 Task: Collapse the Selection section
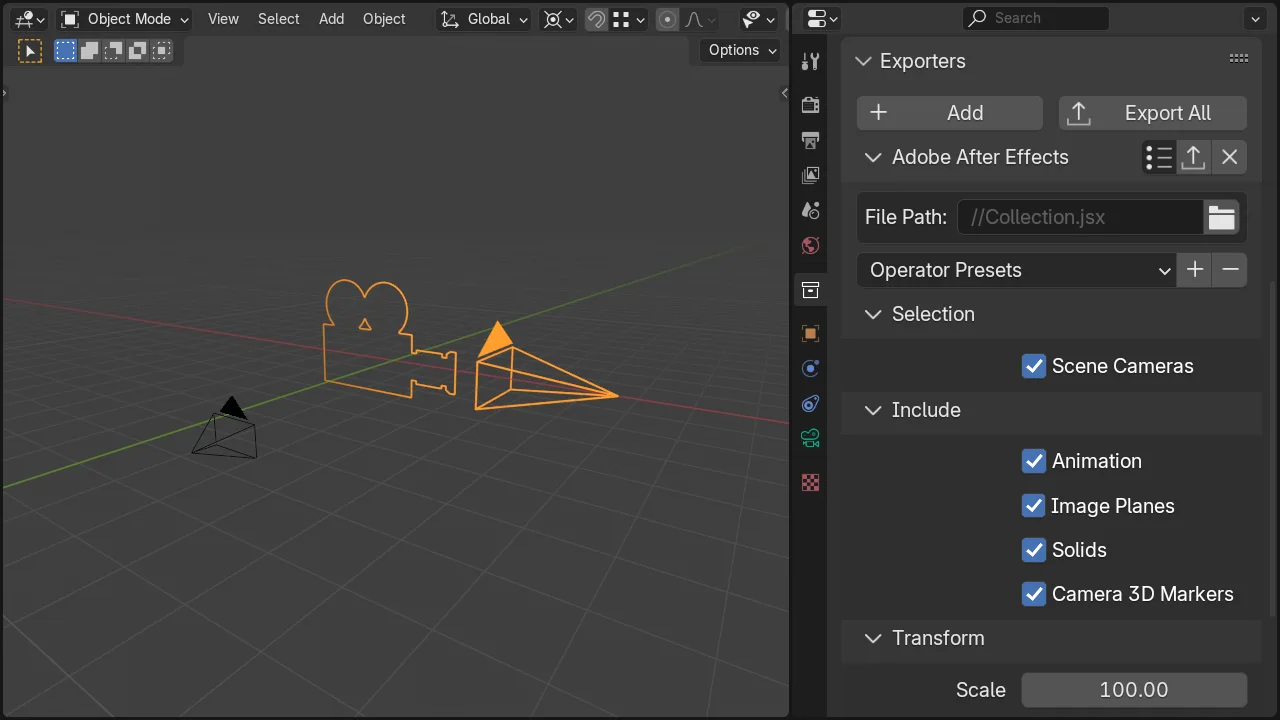click(873, 314)
